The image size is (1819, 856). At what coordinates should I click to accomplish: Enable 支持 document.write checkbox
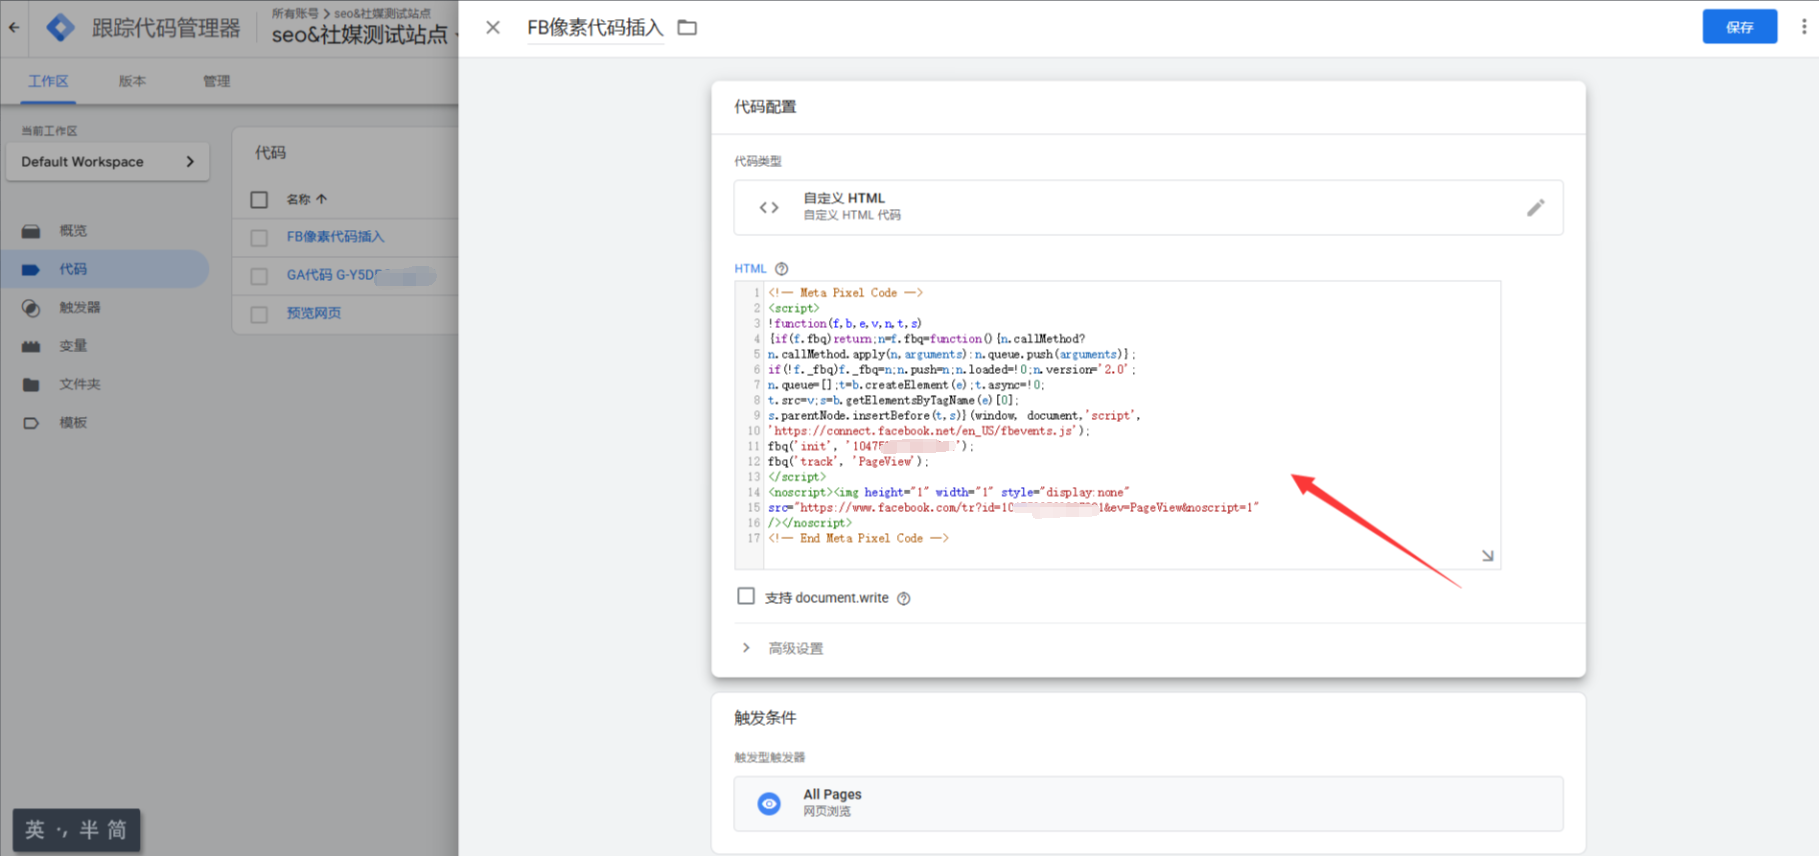pos(746,597)
